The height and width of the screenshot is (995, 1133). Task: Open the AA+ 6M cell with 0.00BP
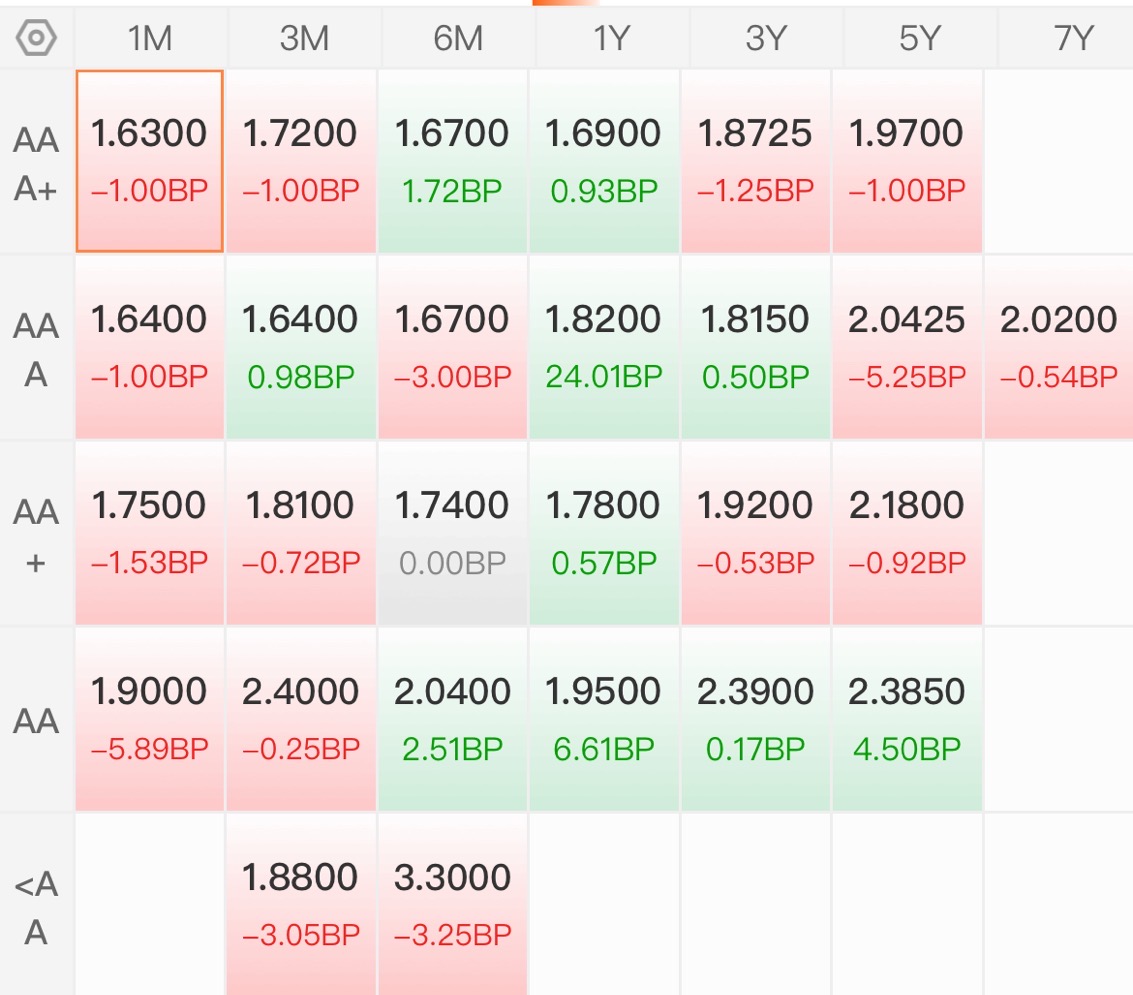coord(452,533)
